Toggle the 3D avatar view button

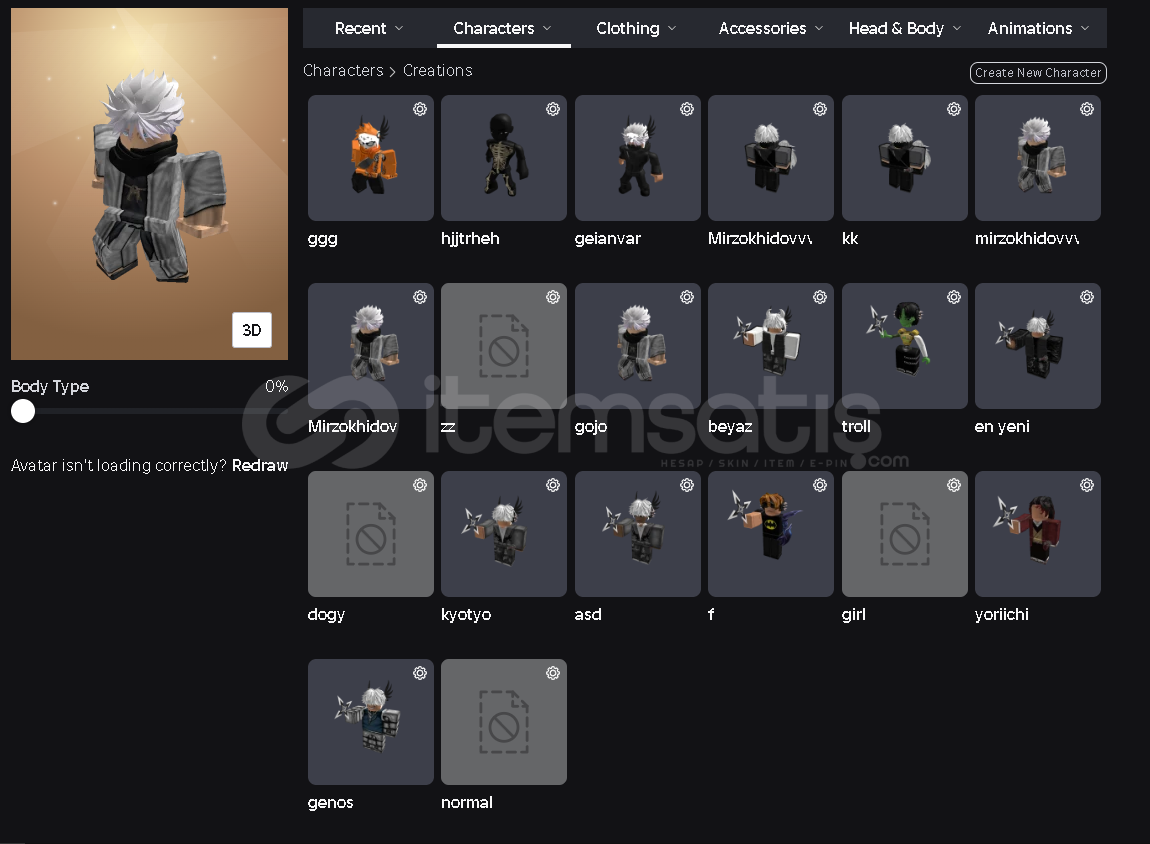pyautogui.click(x=252, y=330)
